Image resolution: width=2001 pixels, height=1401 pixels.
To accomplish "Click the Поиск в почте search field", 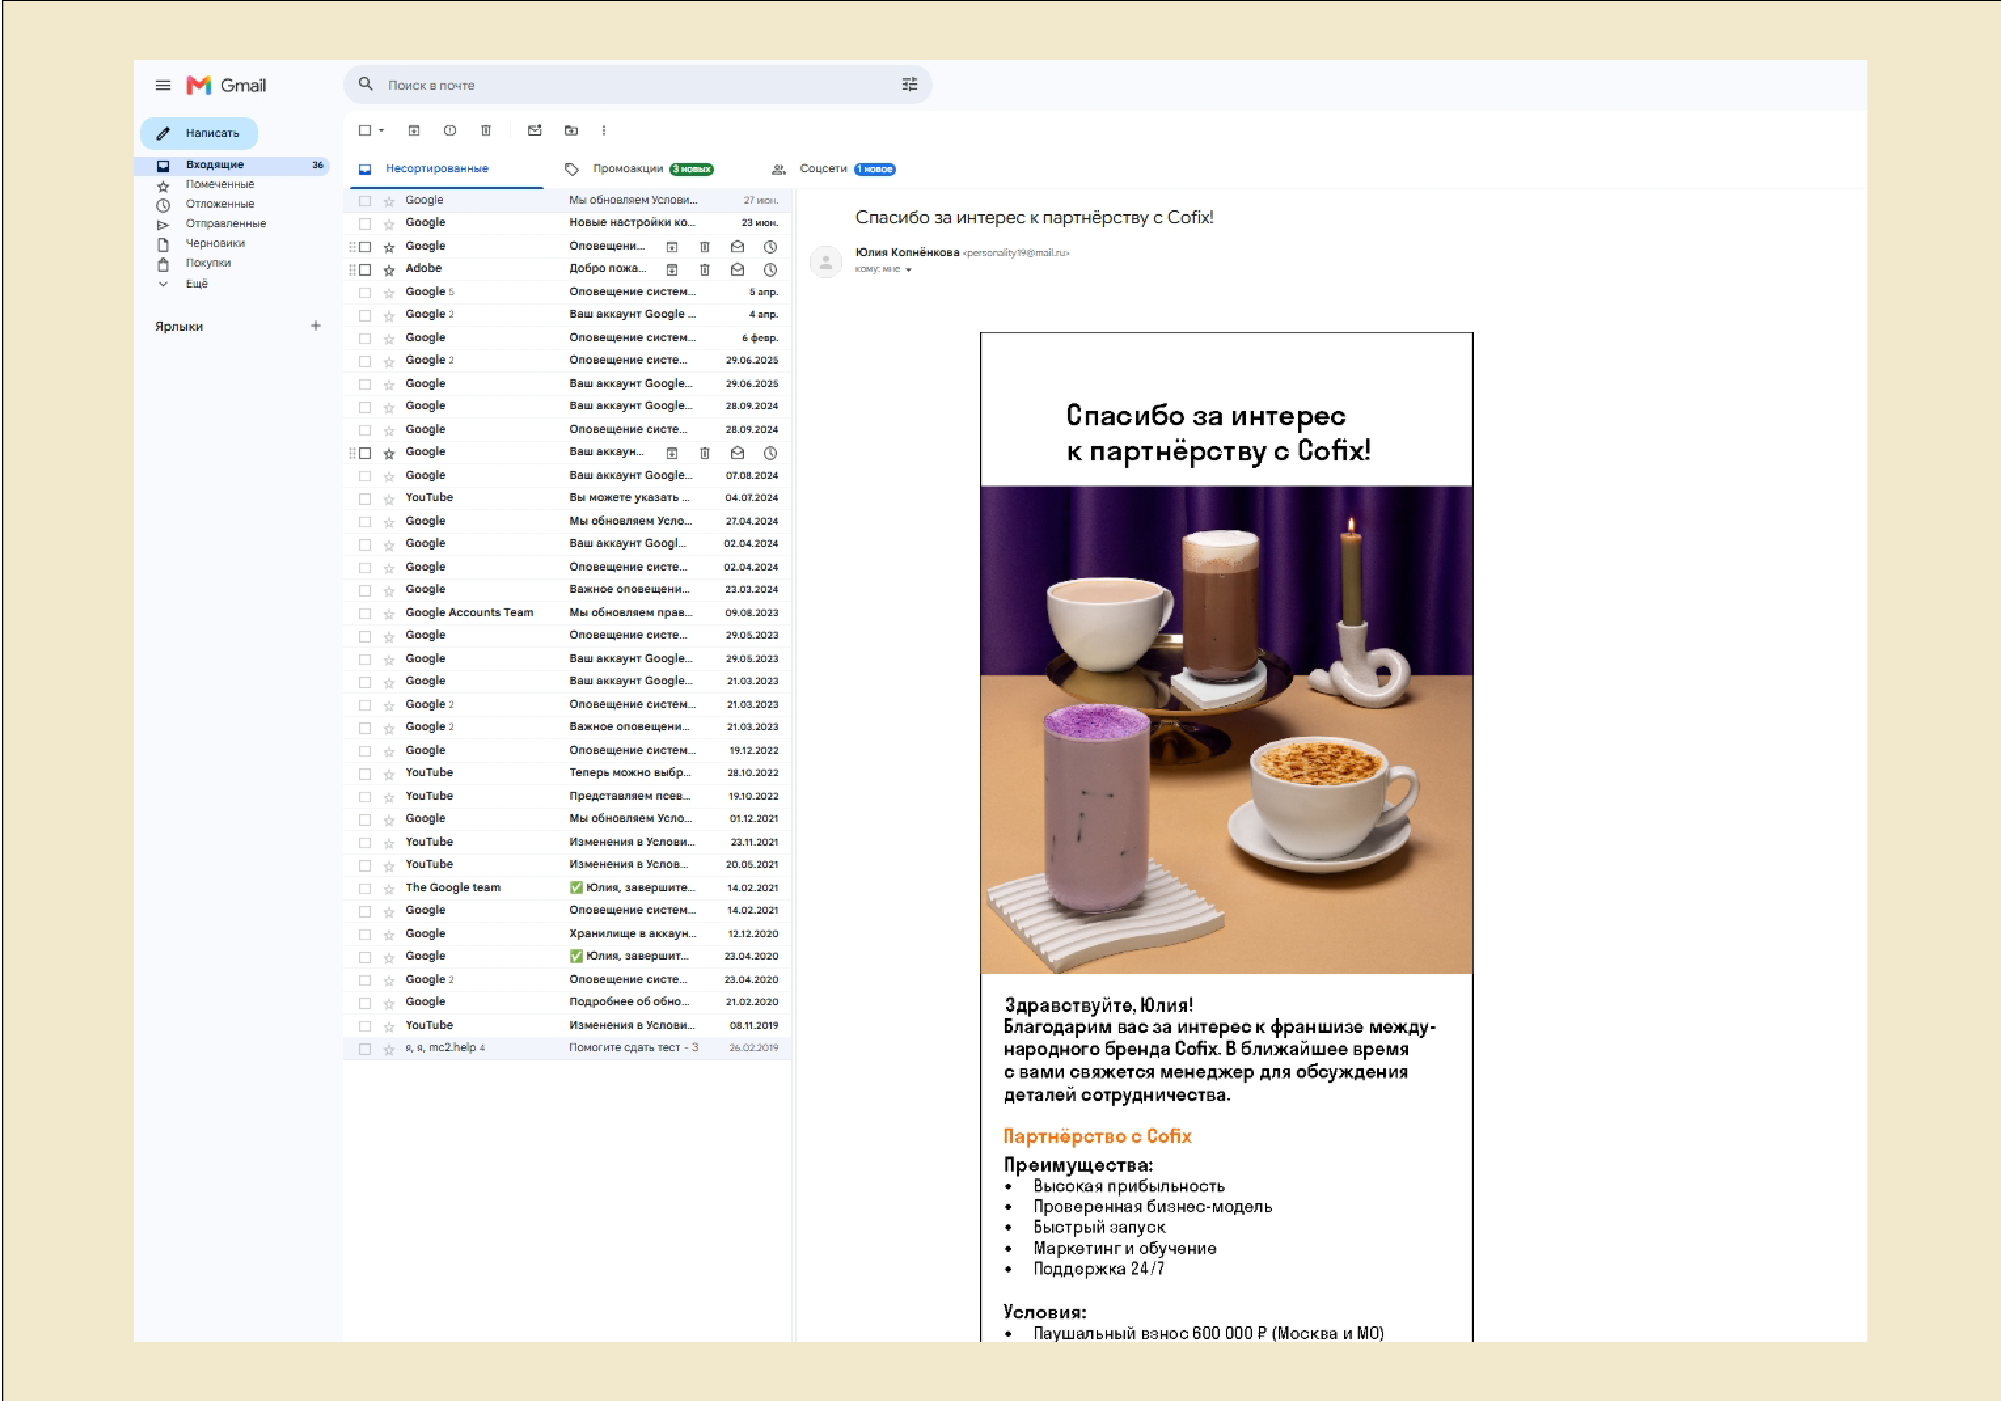I will (x=638, y=85).
